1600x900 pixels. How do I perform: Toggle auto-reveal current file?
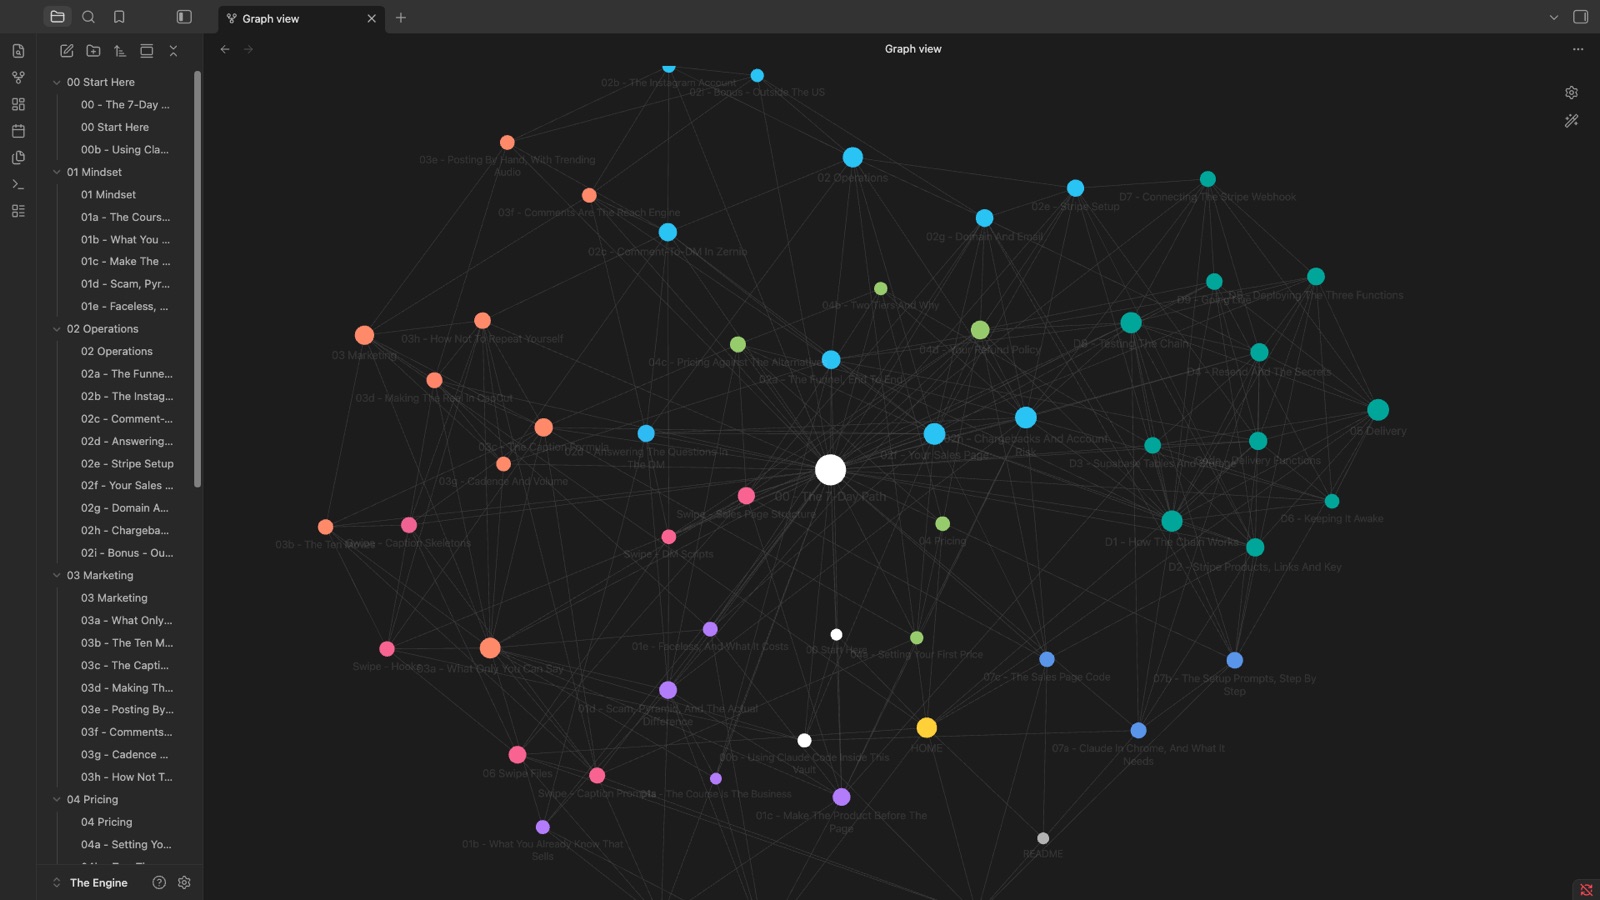(x=146, y=50)
